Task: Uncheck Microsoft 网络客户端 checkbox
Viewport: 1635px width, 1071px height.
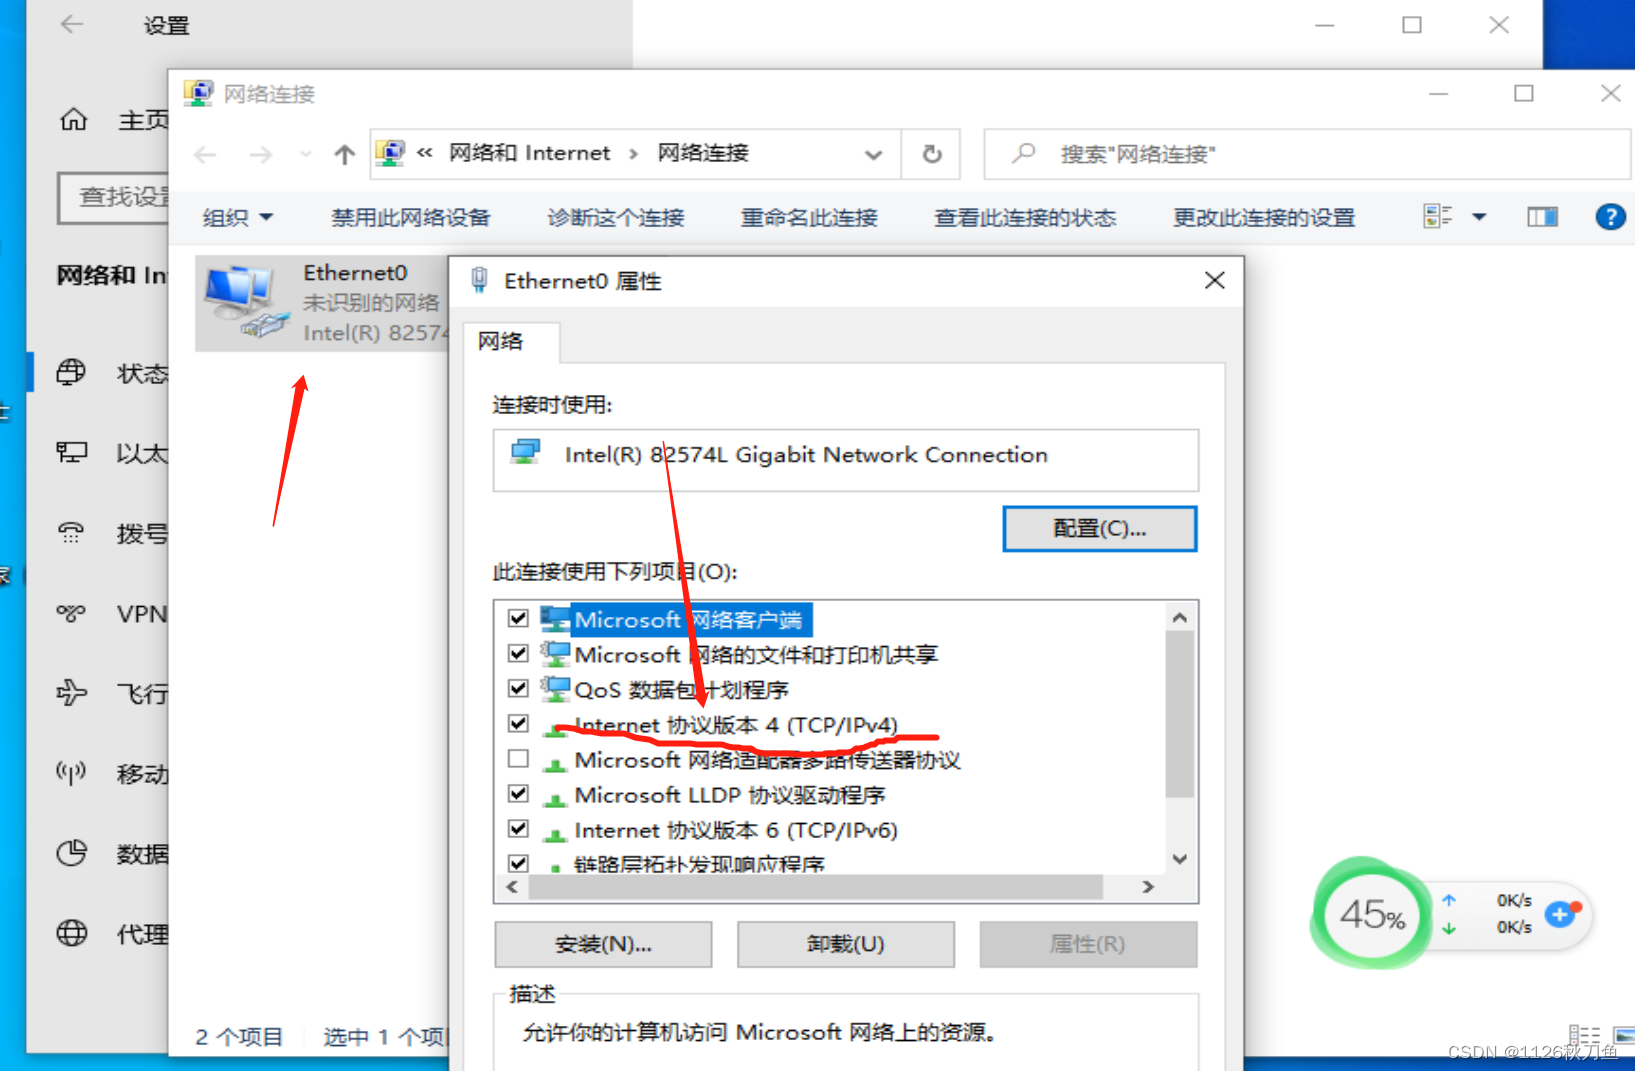Action: [518, 618]
